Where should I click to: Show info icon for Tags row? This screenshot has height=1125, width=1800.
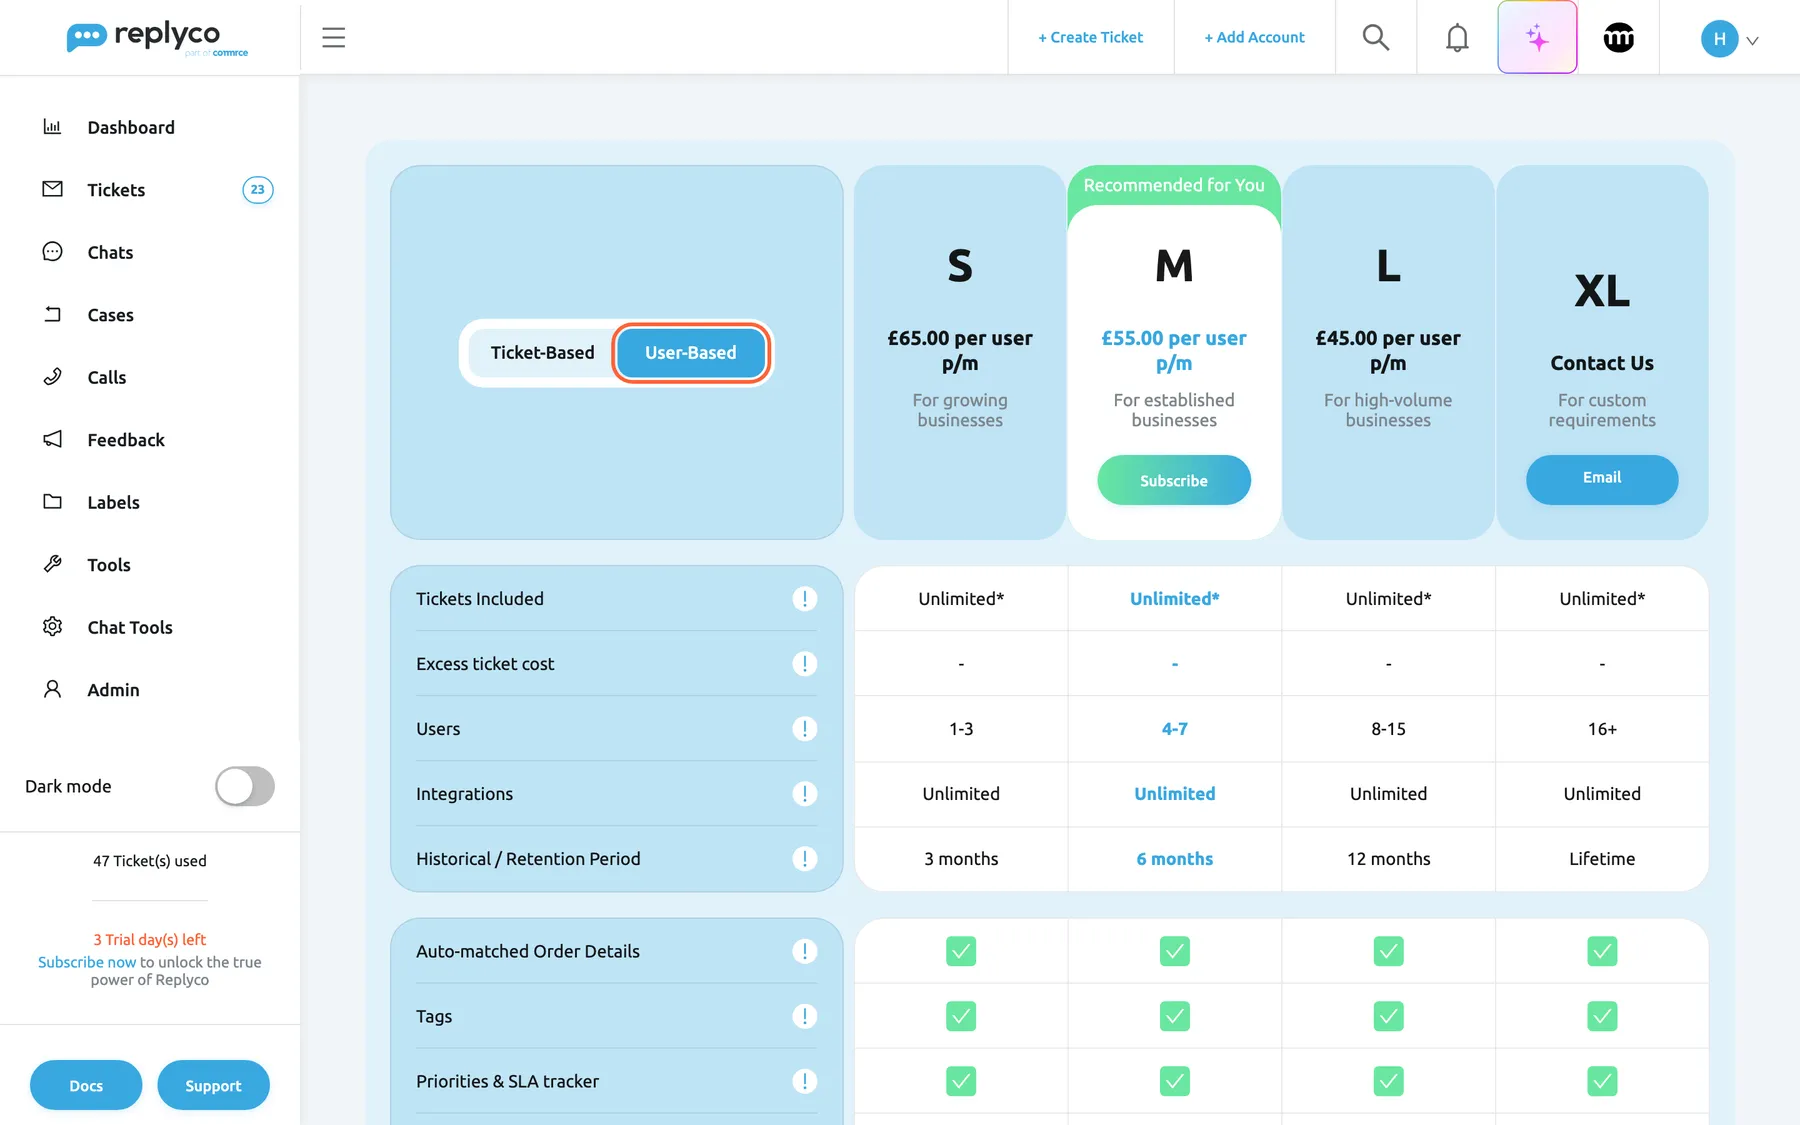tap(804, 1016)
